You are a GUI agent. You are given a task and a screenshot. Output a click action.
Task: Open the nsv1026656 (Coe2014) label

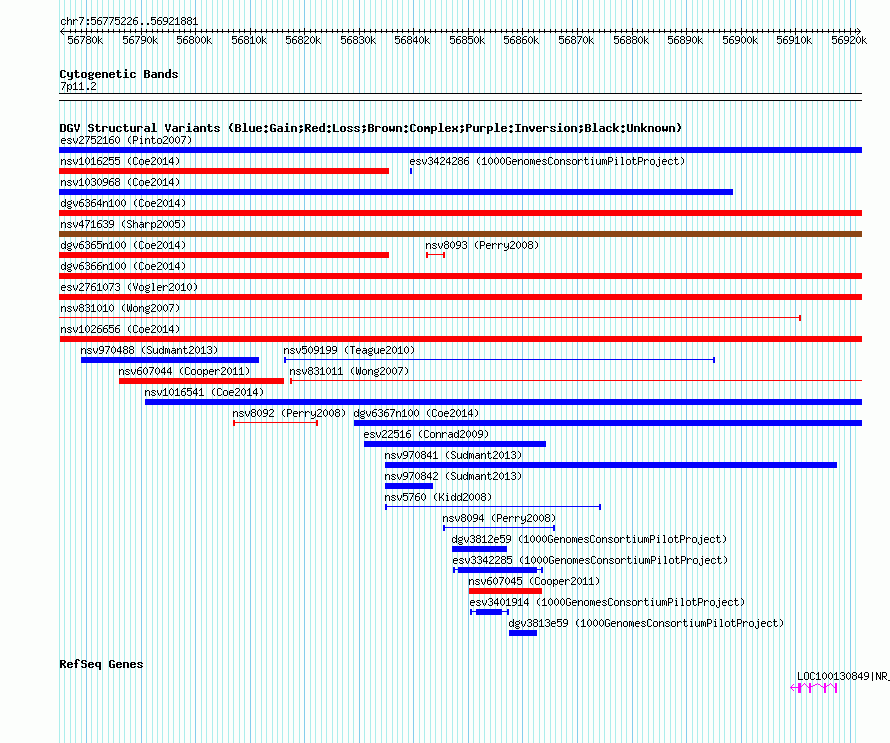coord(120,329)
